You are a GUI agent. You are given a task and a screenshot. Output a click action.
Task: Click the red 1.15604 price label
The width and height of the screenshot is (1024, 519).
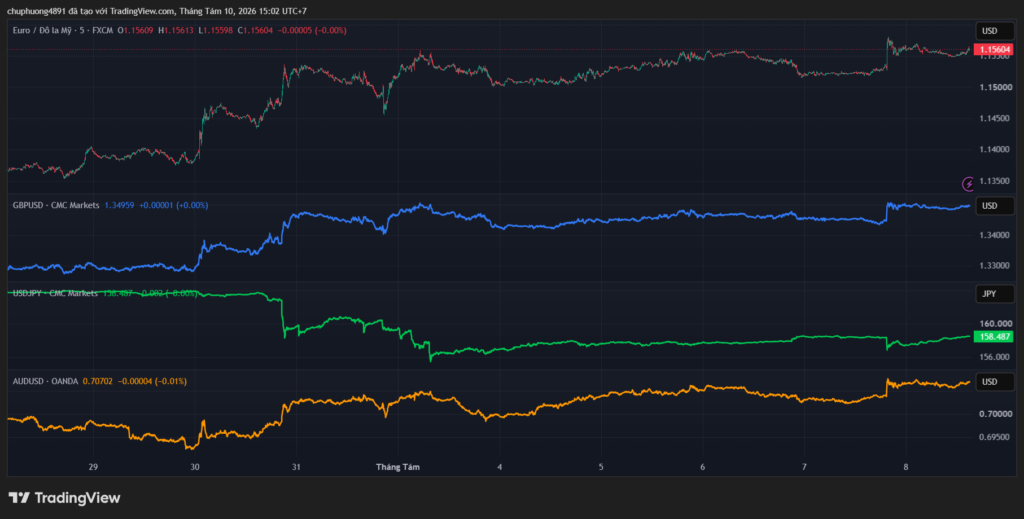click(x=993, y=50)
